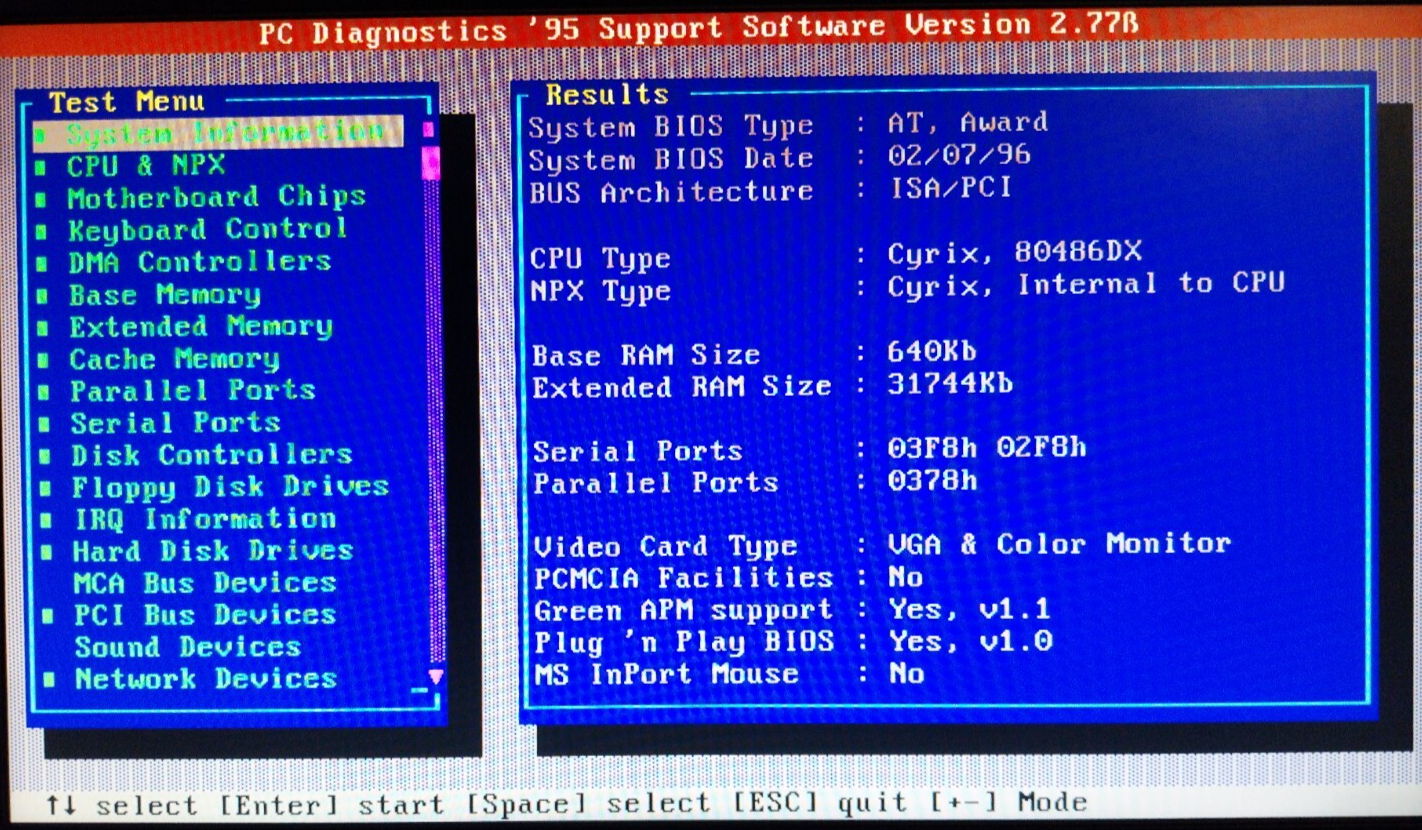The height and width of the screenshot is (830, 1422).
Task: Toggle selection marker beside Serial Ports
Action: point(44,425)
